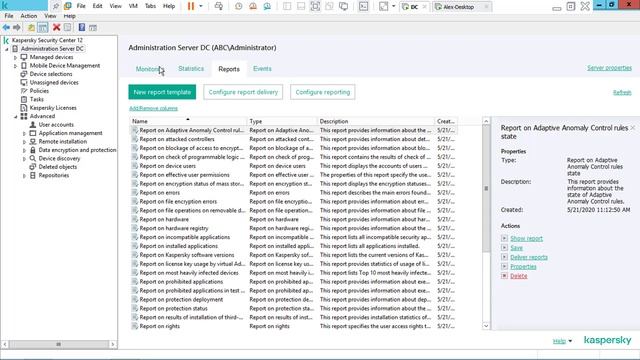The height and width of the screenshot is (360, 640).
Task: Select Administration Server DC tree node
Action: tap(52, 49)
